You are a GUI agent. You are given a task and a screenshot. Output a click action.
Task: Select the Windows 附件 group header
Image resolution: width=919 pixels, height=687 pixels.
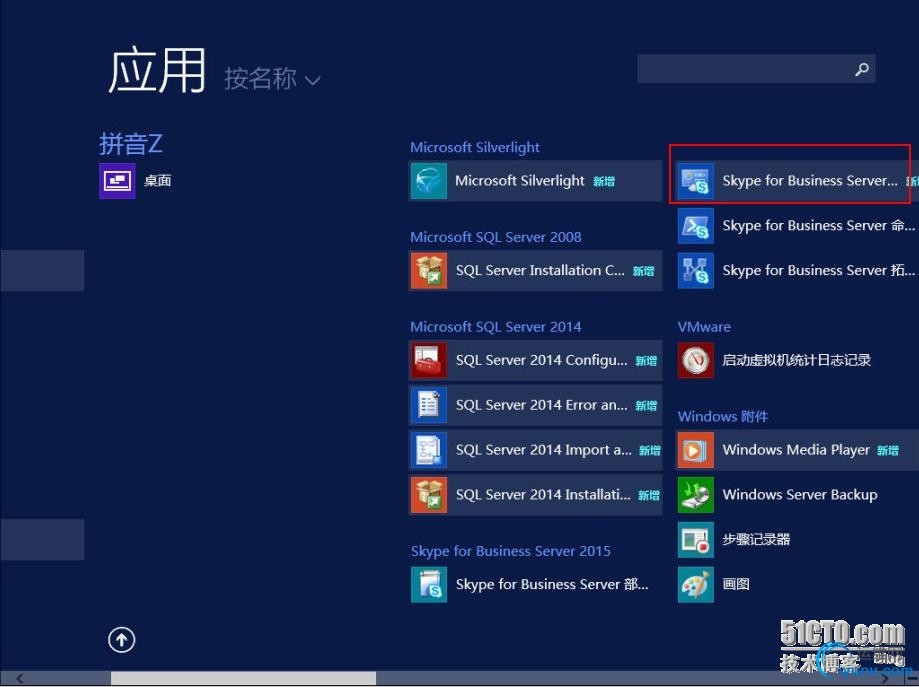723,416
